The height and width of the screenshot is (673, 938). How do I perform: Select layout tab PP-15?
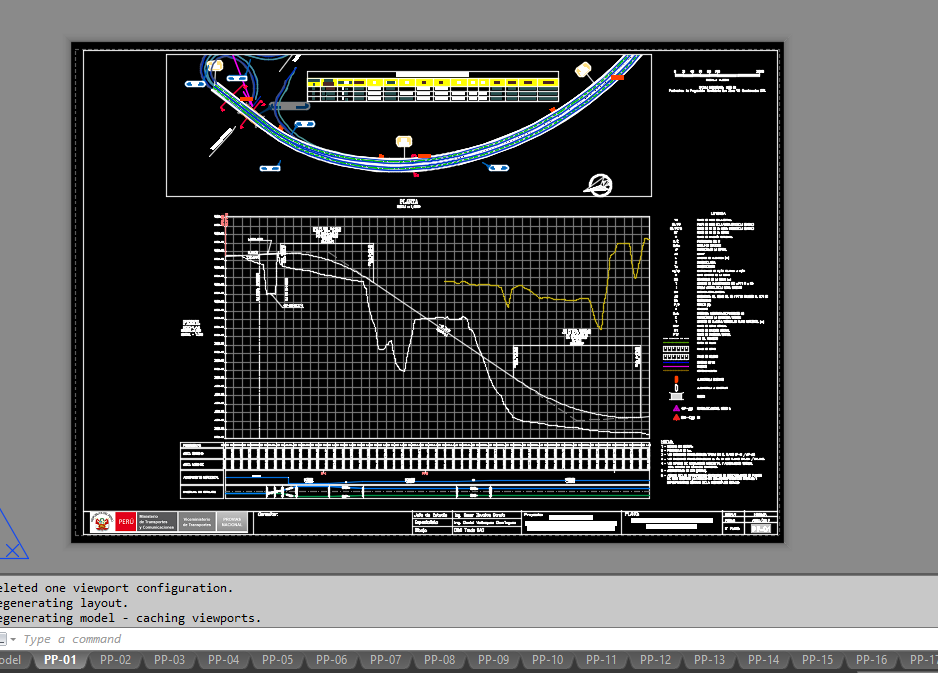tap(817, 660)
